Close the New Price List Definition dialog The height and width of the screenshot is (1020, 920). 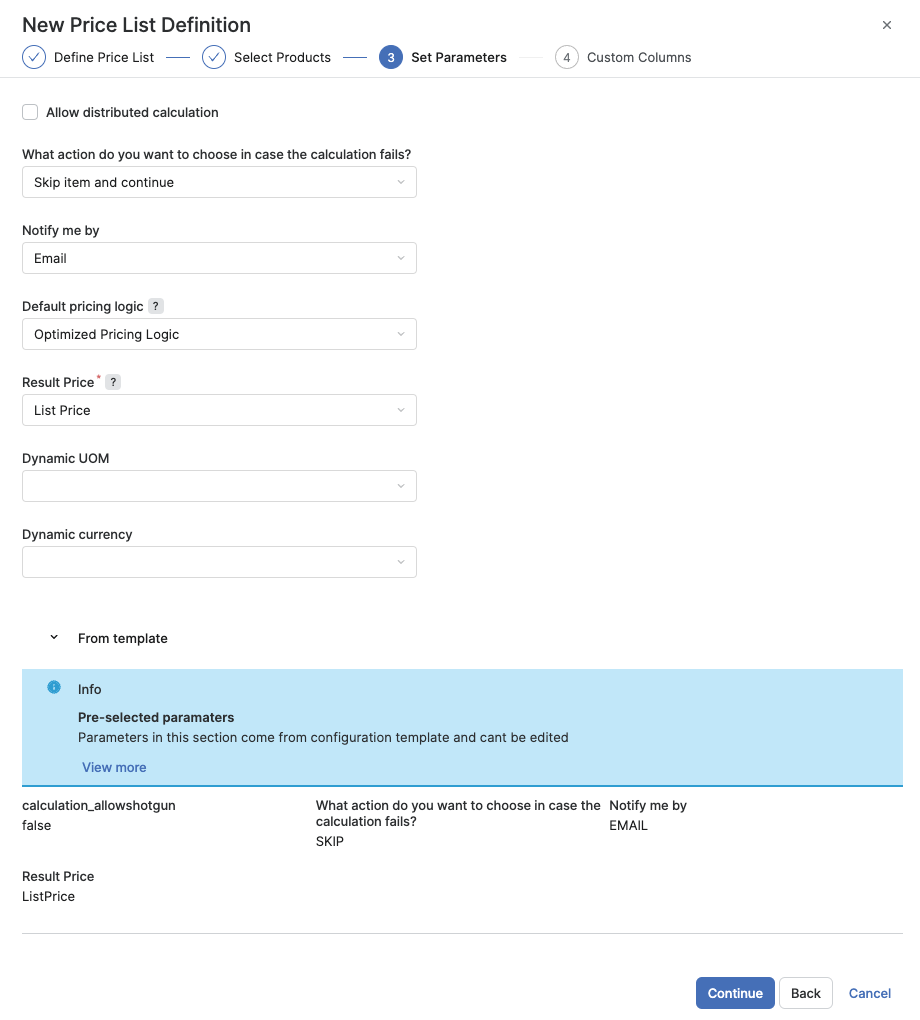coord(887,25)
